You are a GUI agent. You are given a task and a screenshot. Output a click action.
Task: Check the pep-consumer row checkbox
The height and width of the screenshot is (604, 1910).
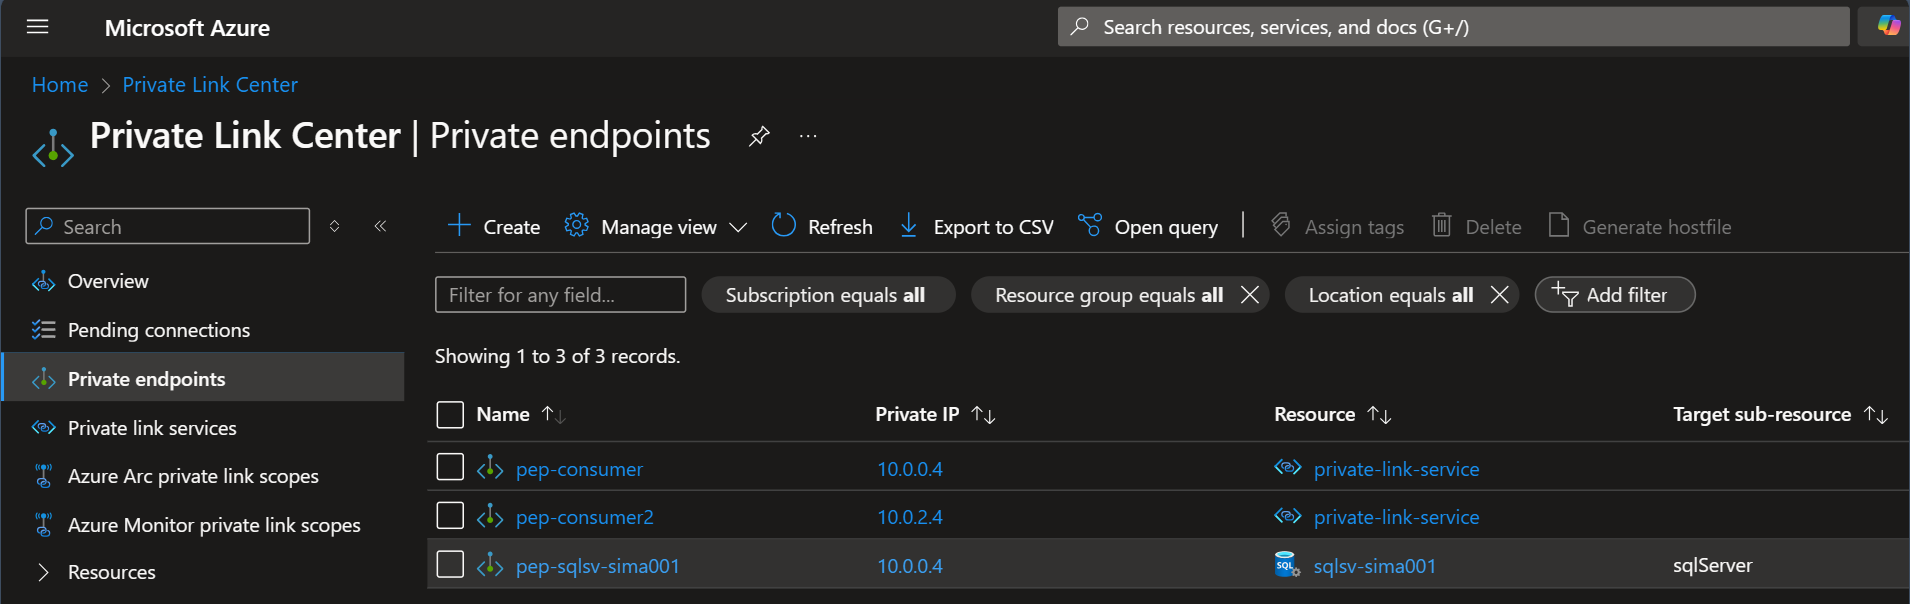(450, 467)
